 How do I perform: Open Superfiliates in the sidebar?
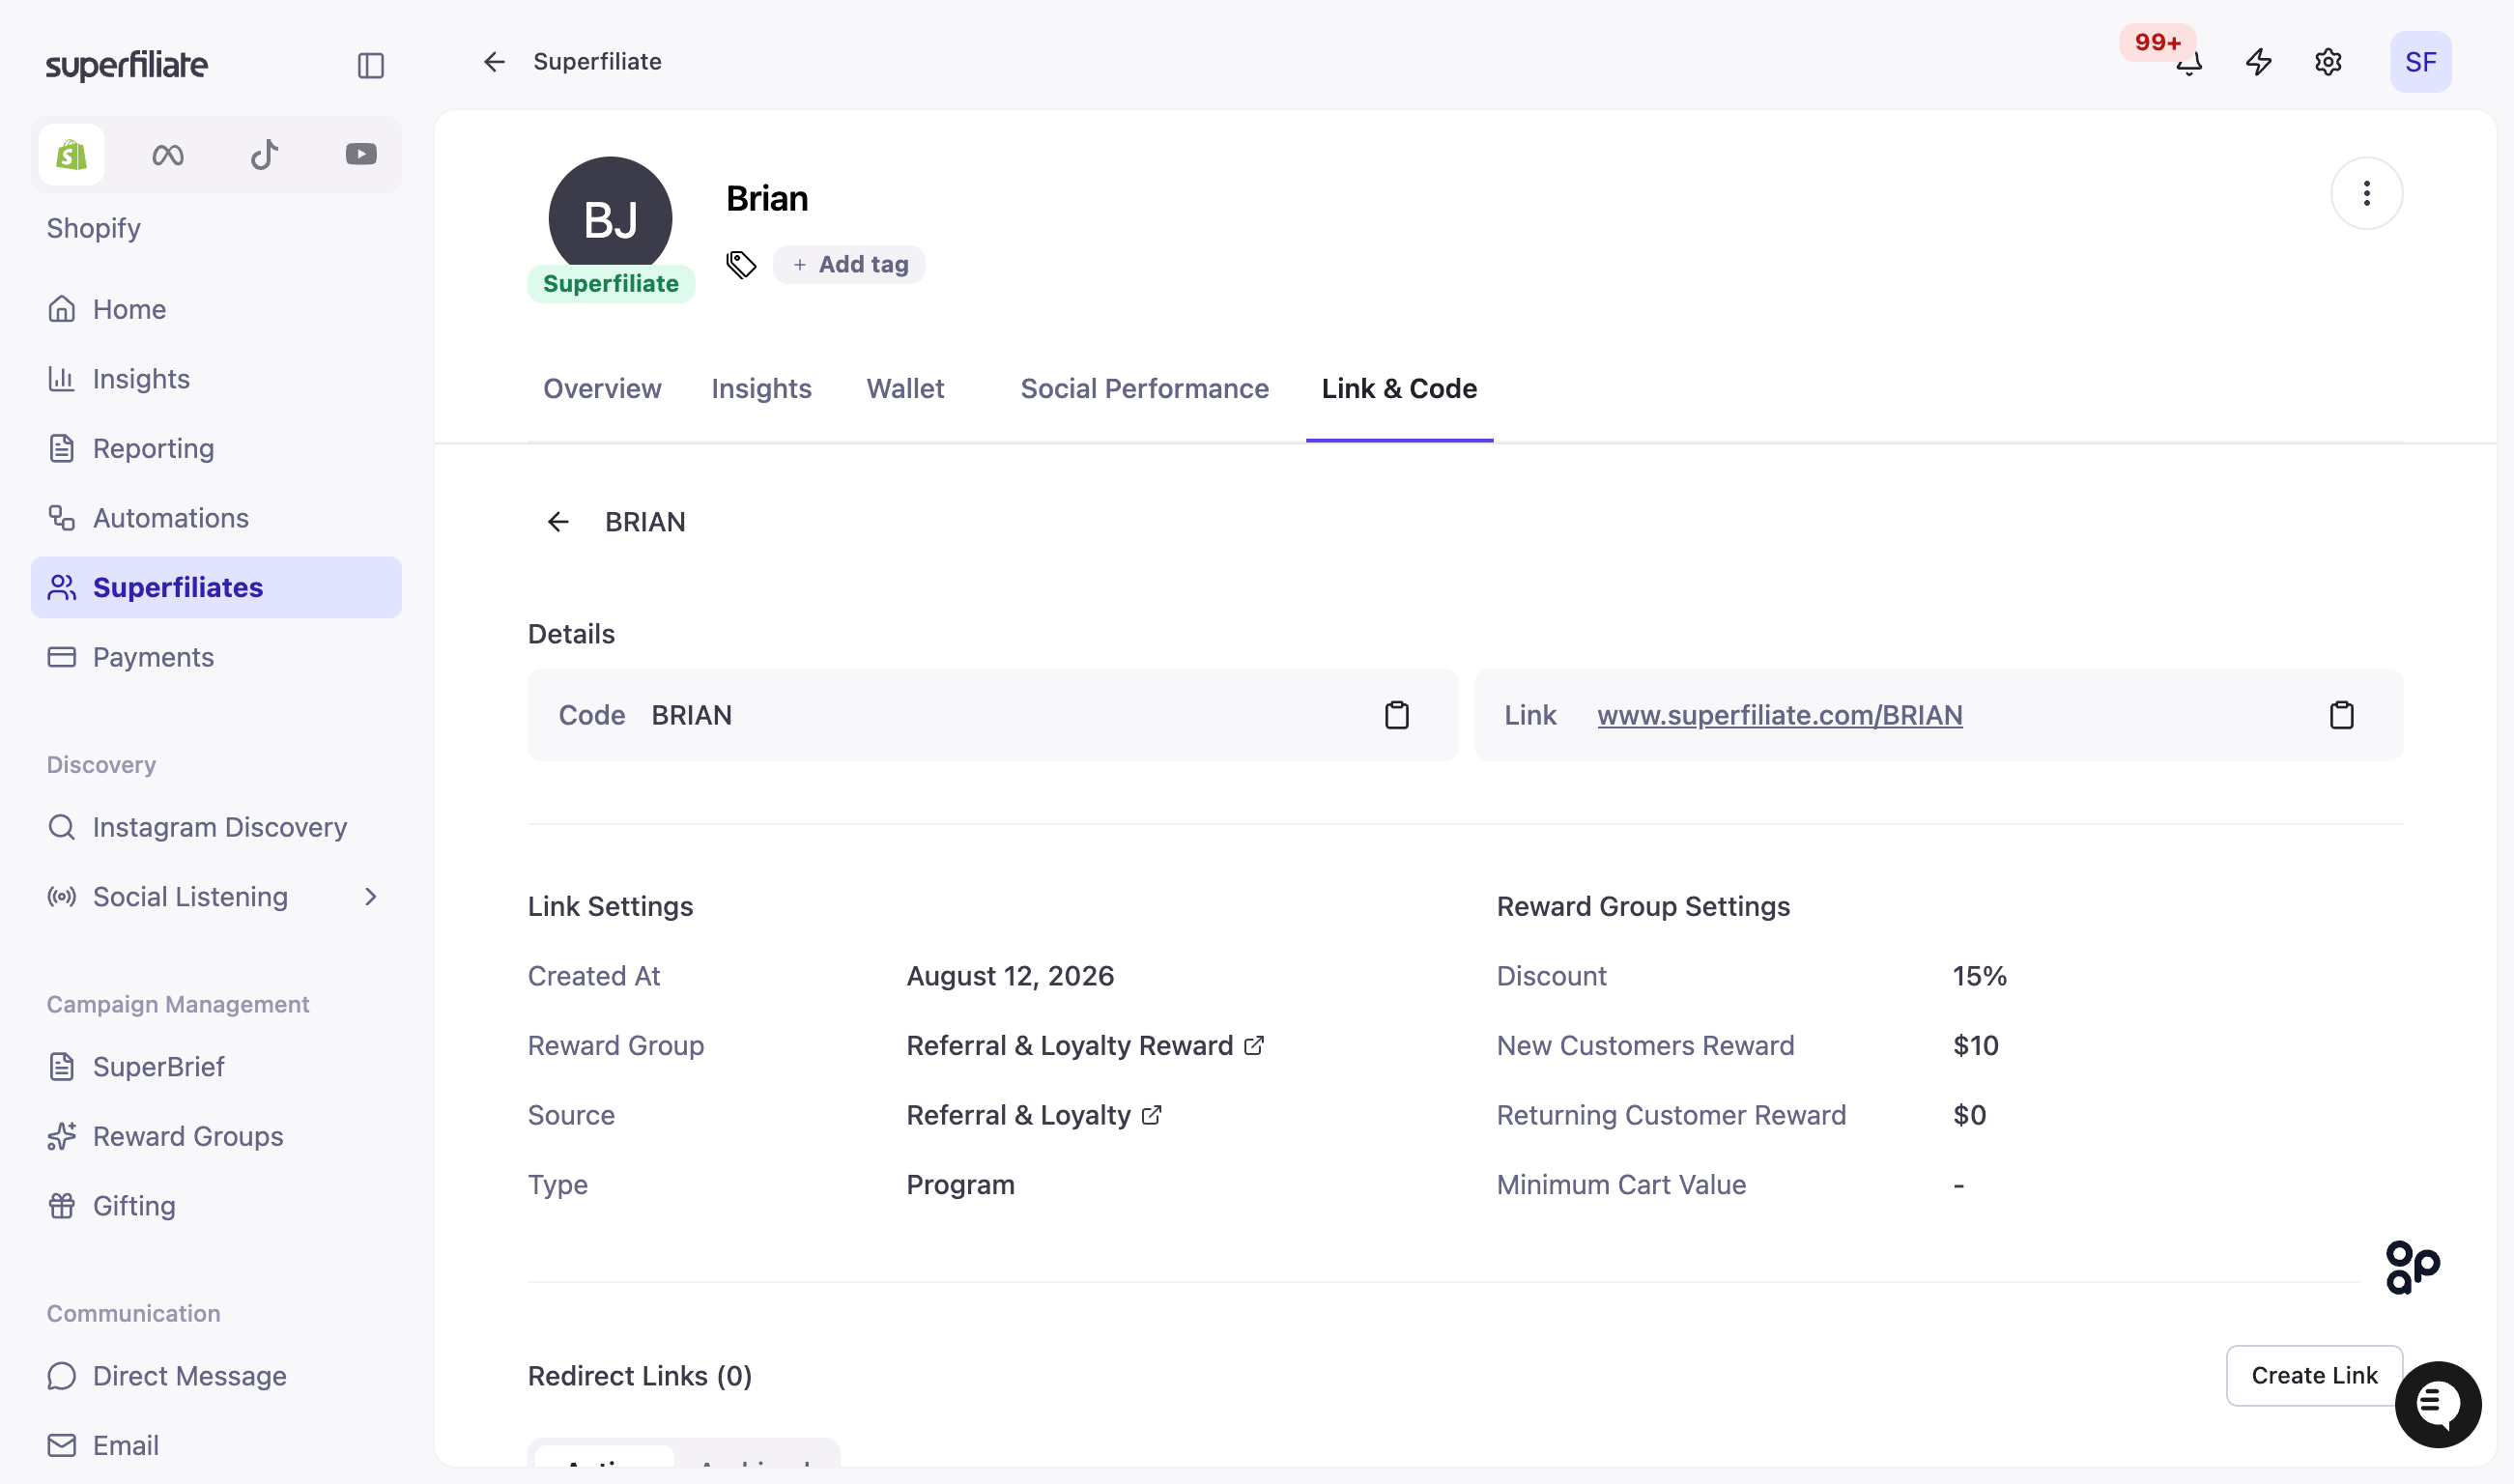pyautogui.click(x=216, y=587)
